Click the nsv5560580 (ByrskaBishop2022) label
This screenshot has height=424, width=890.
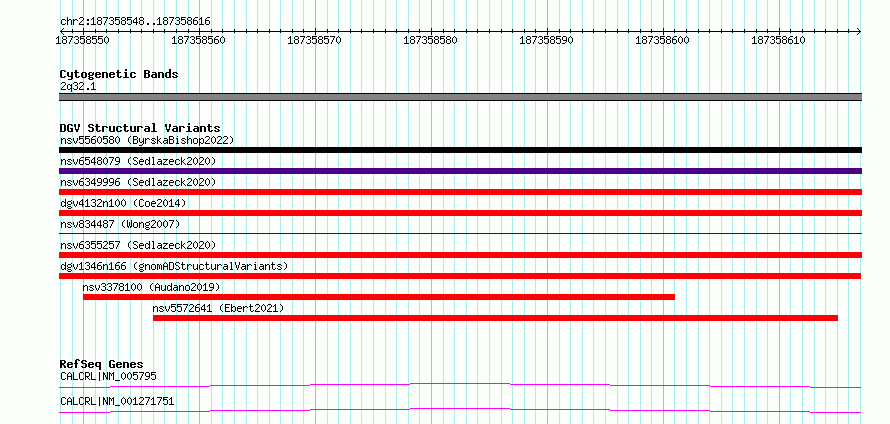[x=147, y=140]
